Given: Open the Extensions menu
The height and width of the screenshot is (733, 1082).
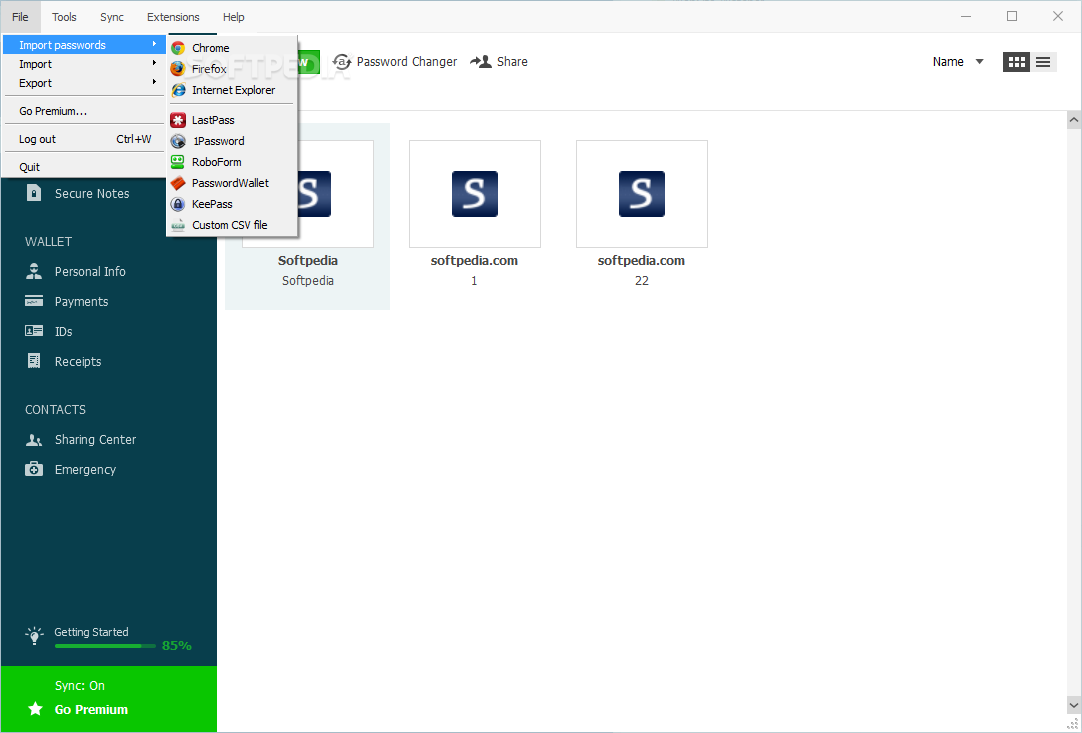Looking at the screenshot, I should [173, 17].
